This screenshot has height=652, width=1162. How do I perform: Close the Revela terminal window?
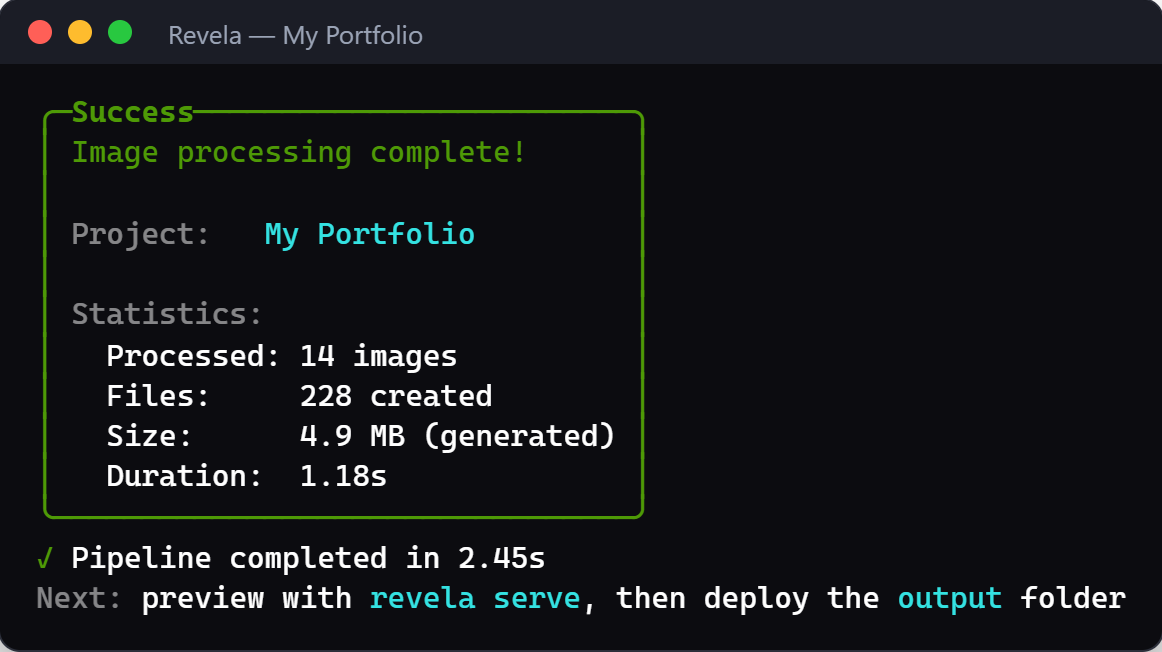[x=40, y=33]
